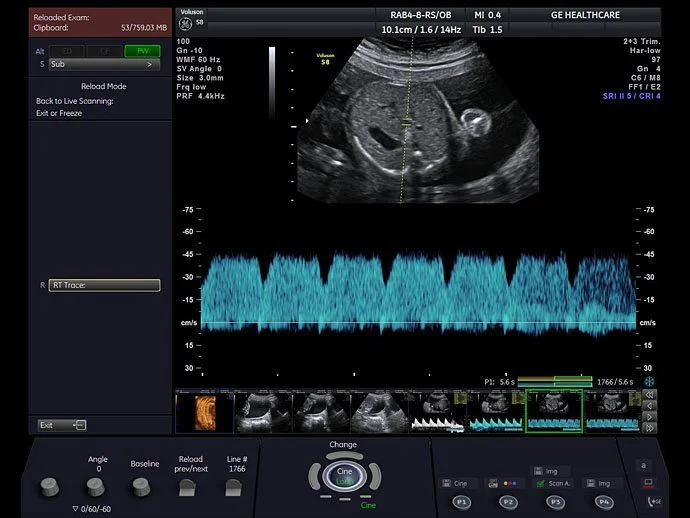Select the greyed CF mode tab
690x518 pixels.
[x=104, y=51]
